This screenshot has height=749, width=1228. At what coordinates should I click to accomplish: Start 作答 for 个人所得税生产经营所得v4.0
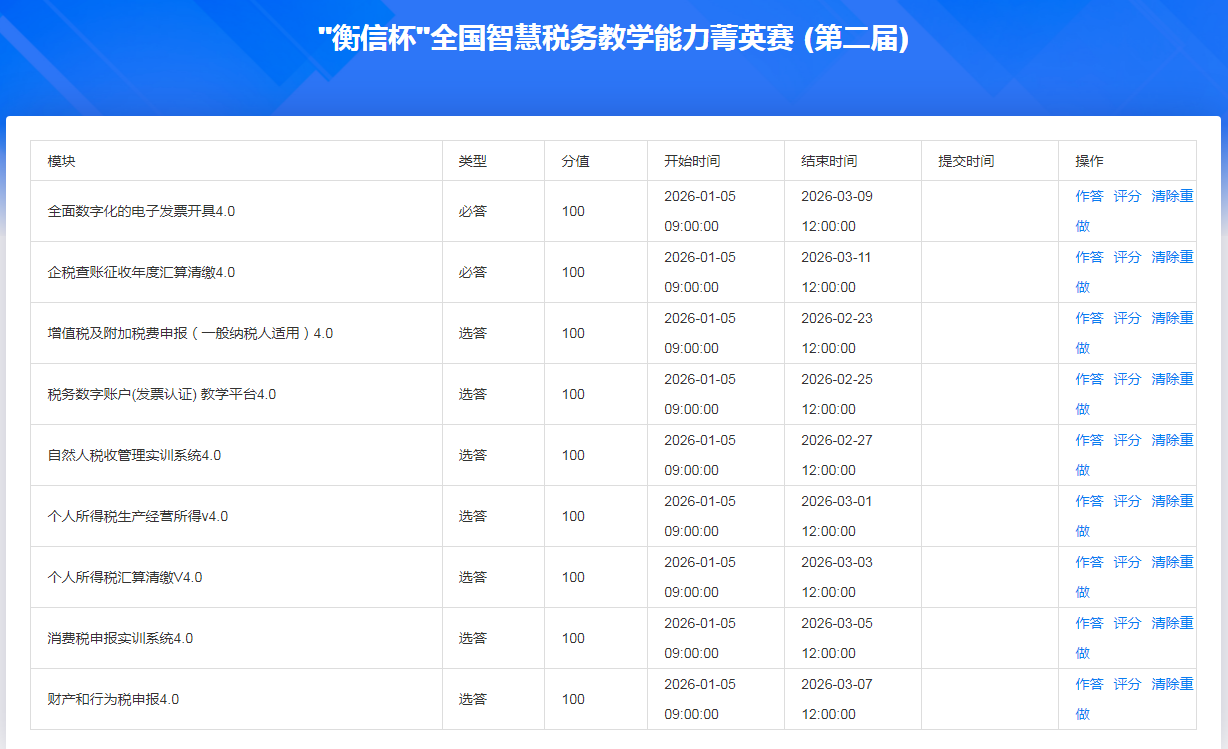coord(1089,501)
